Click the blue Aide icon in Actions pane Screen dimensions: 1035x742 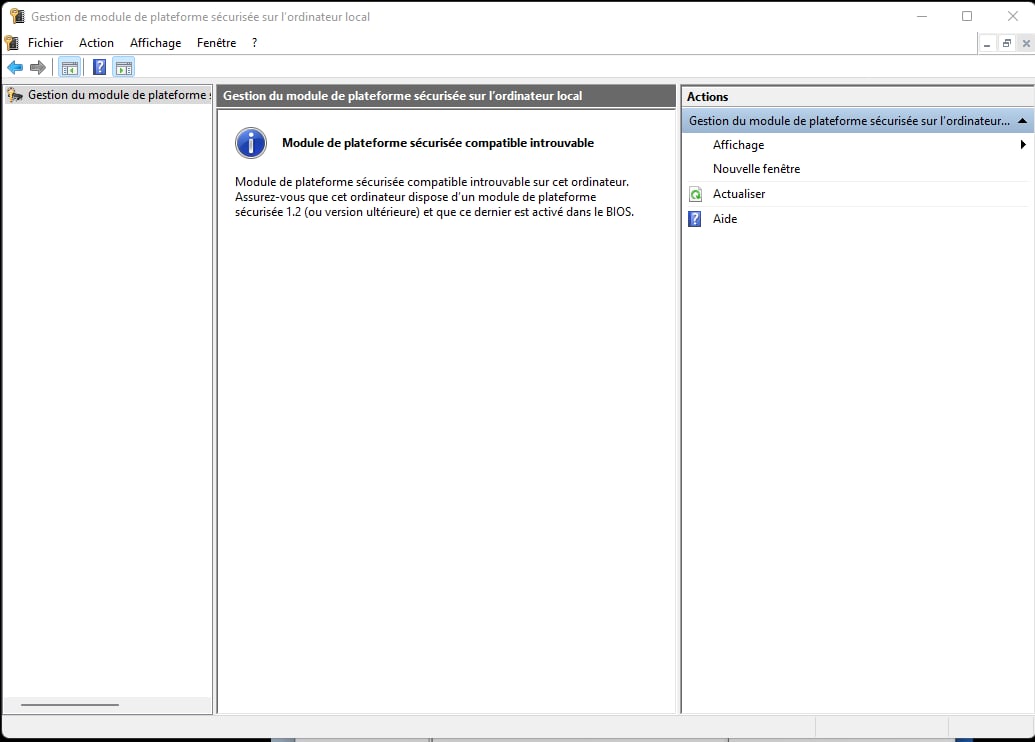(695, 219)
